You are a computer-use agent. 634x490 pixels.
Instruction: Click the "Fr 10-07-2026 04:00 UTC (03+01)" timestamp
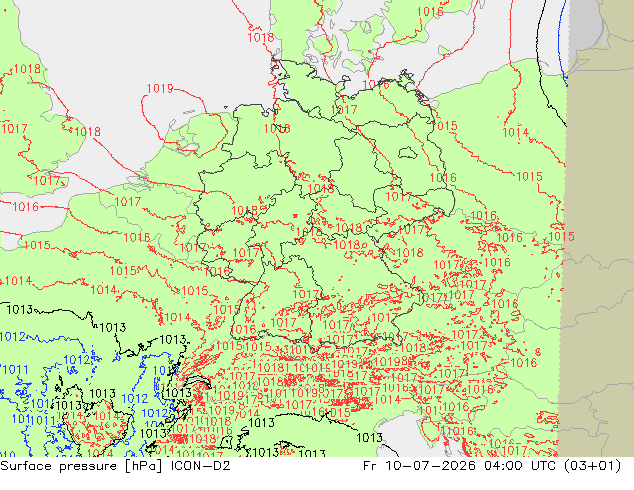[x=492, y=466]
